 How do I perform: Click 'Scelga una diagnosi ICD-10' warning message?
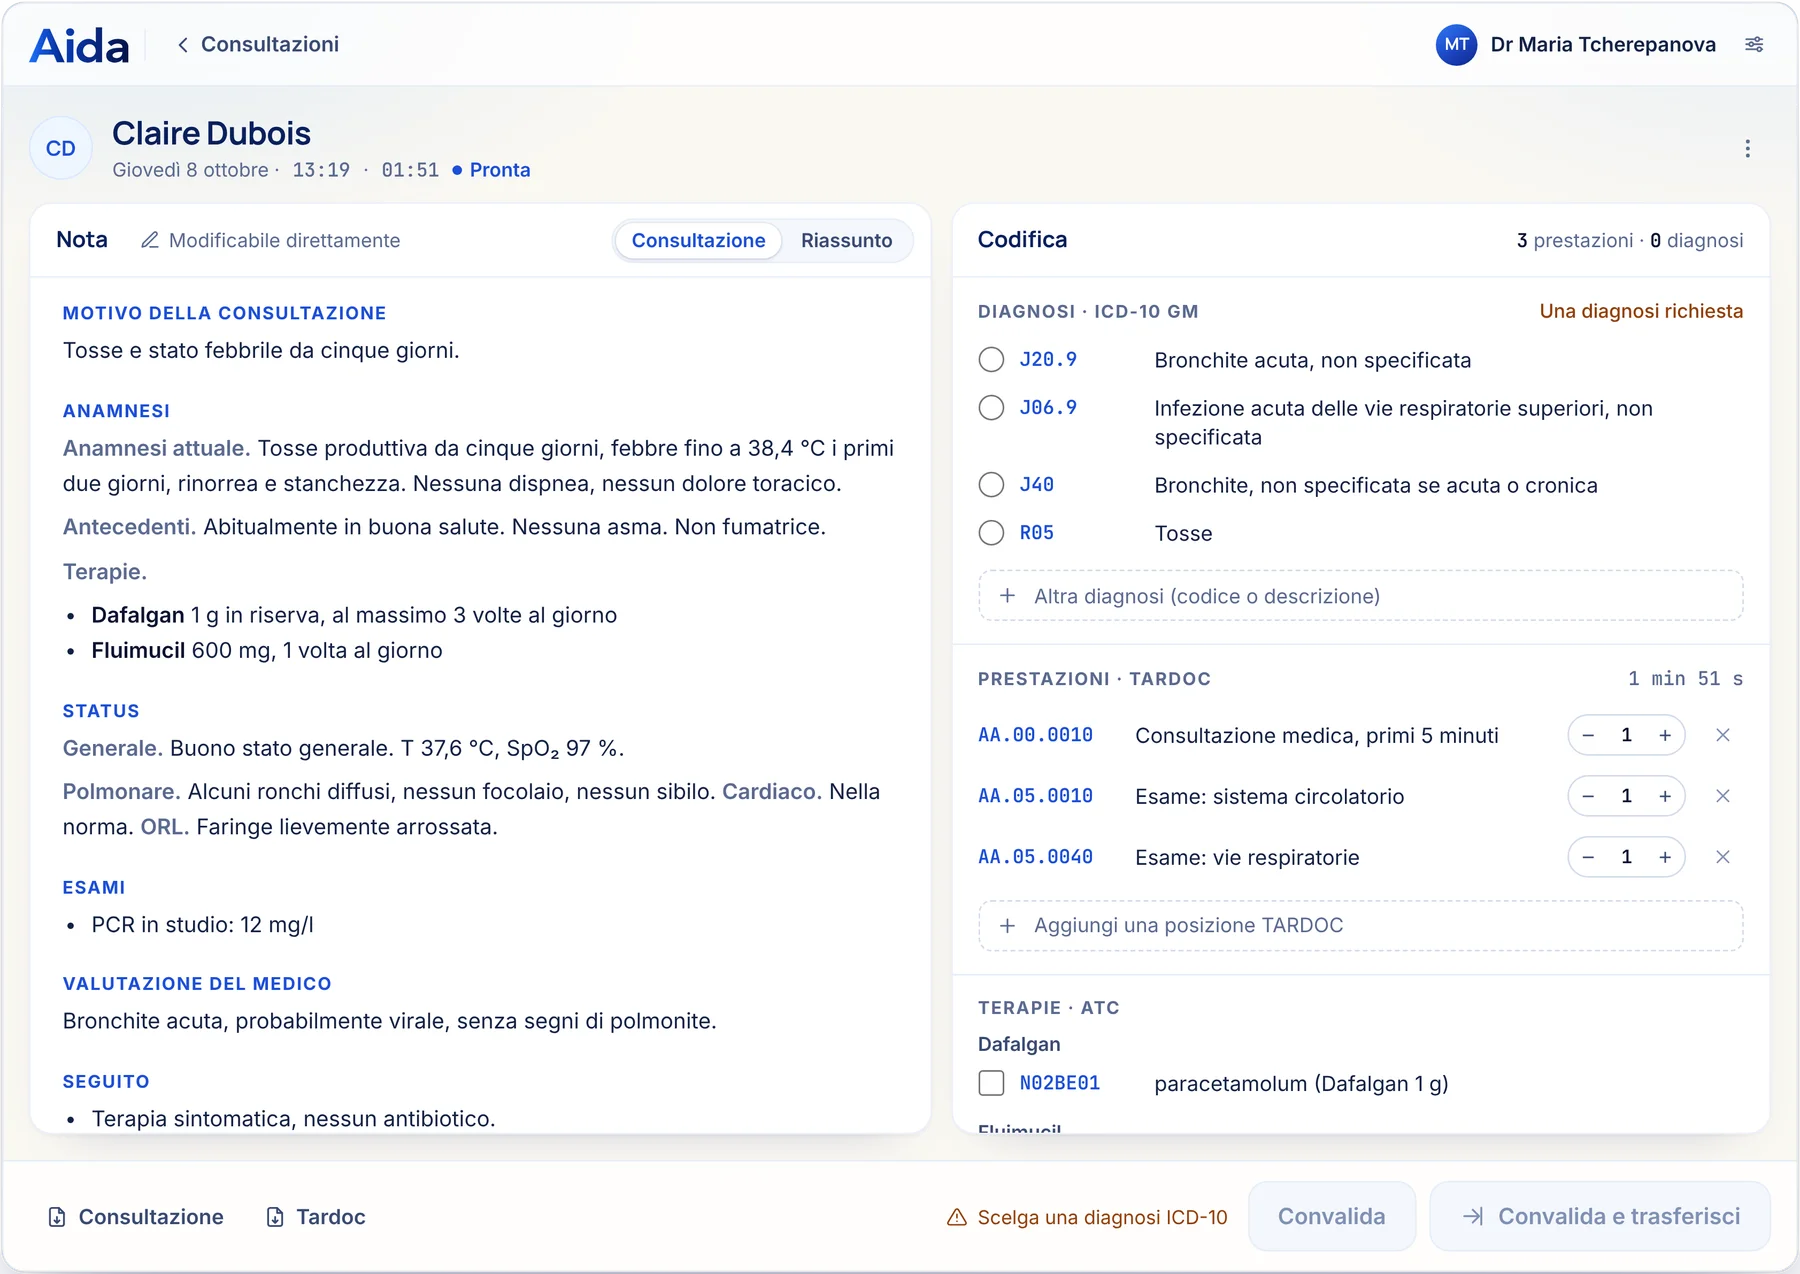click(x=1102, y=1217)
